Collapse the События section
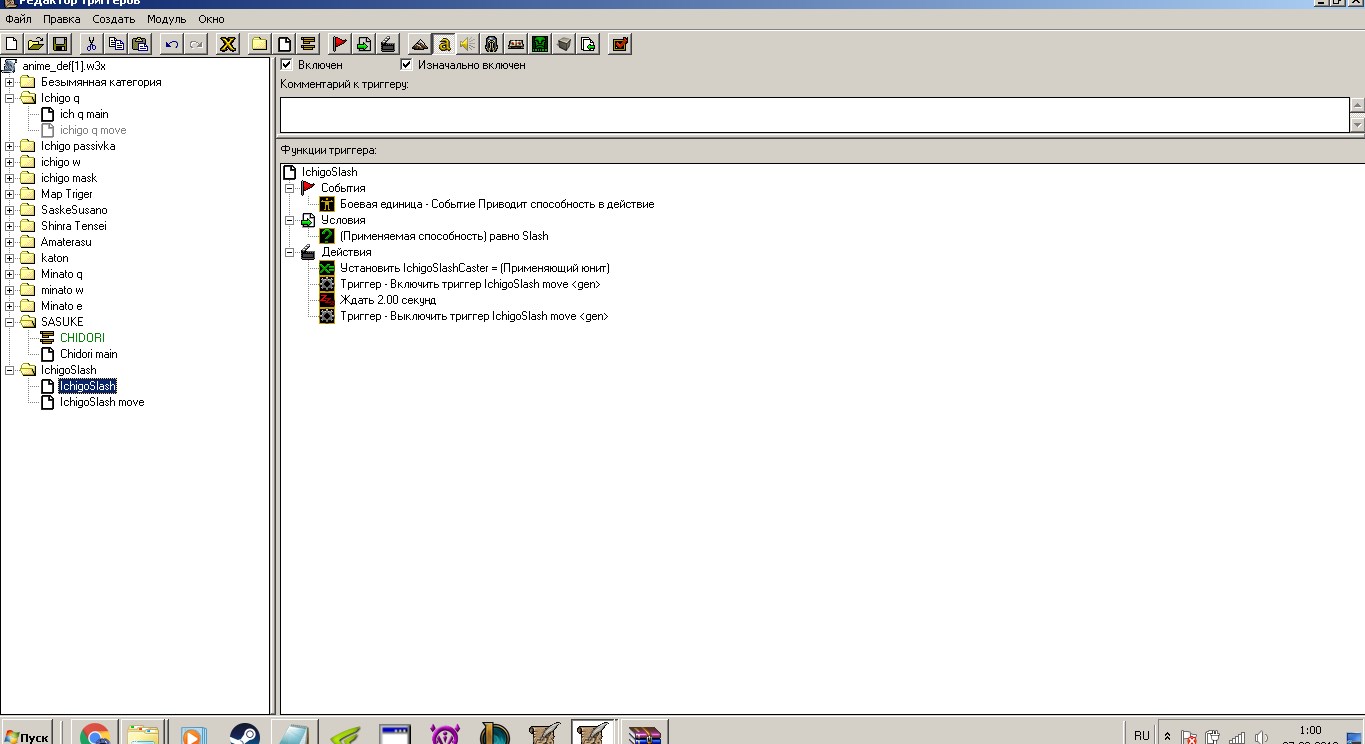 tap(290, 188)
